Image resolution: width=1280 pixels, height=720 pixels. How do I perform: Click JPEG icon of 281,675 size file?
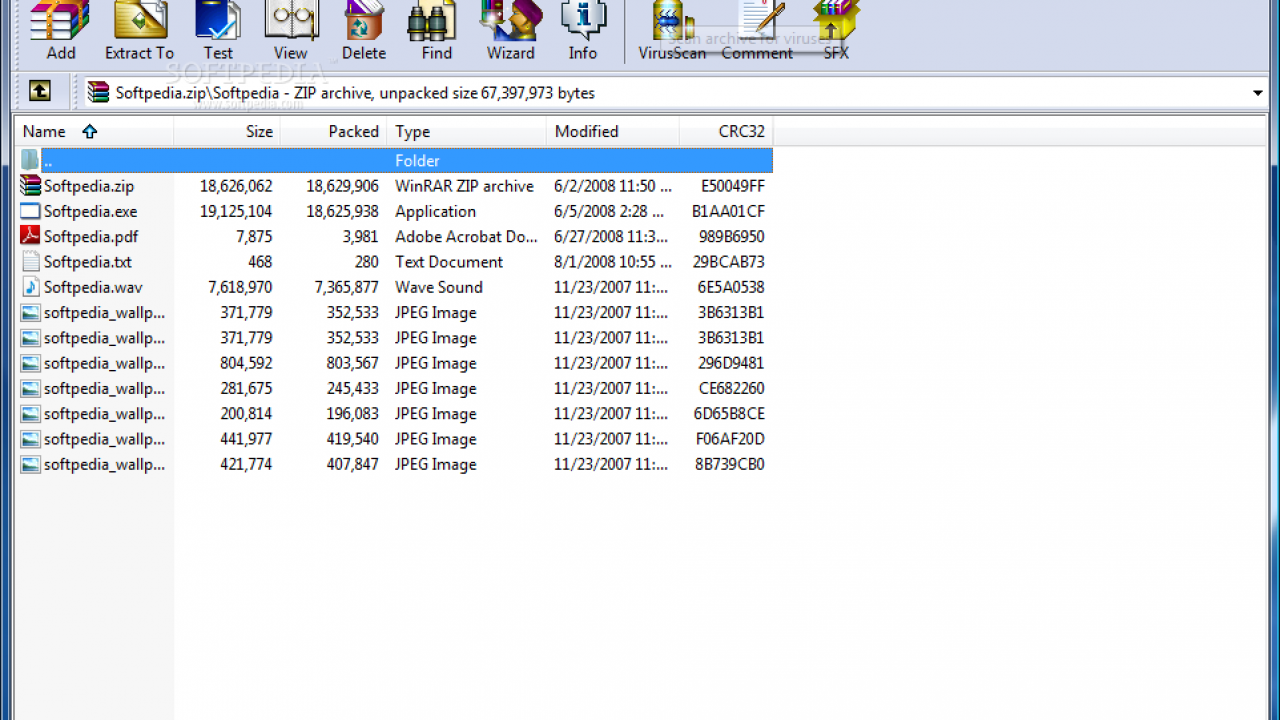click(x=30, y=388)
